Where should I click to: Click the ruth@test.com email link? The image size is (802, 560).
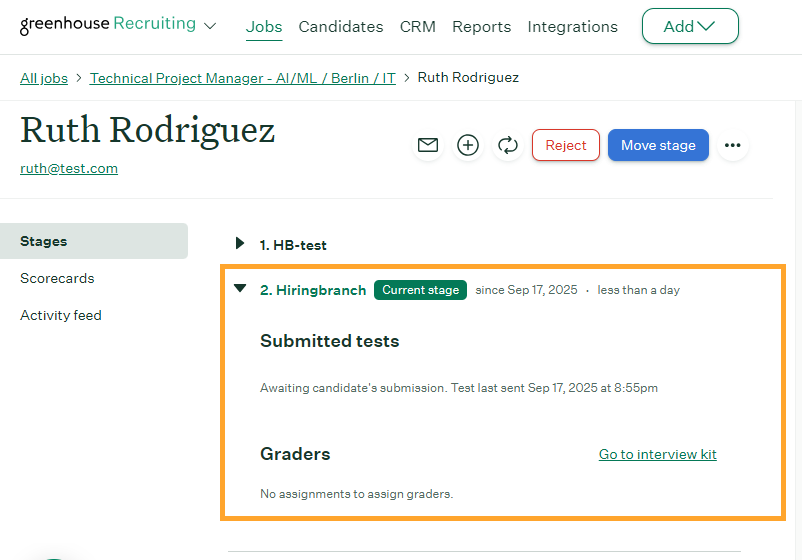point(69,168)
